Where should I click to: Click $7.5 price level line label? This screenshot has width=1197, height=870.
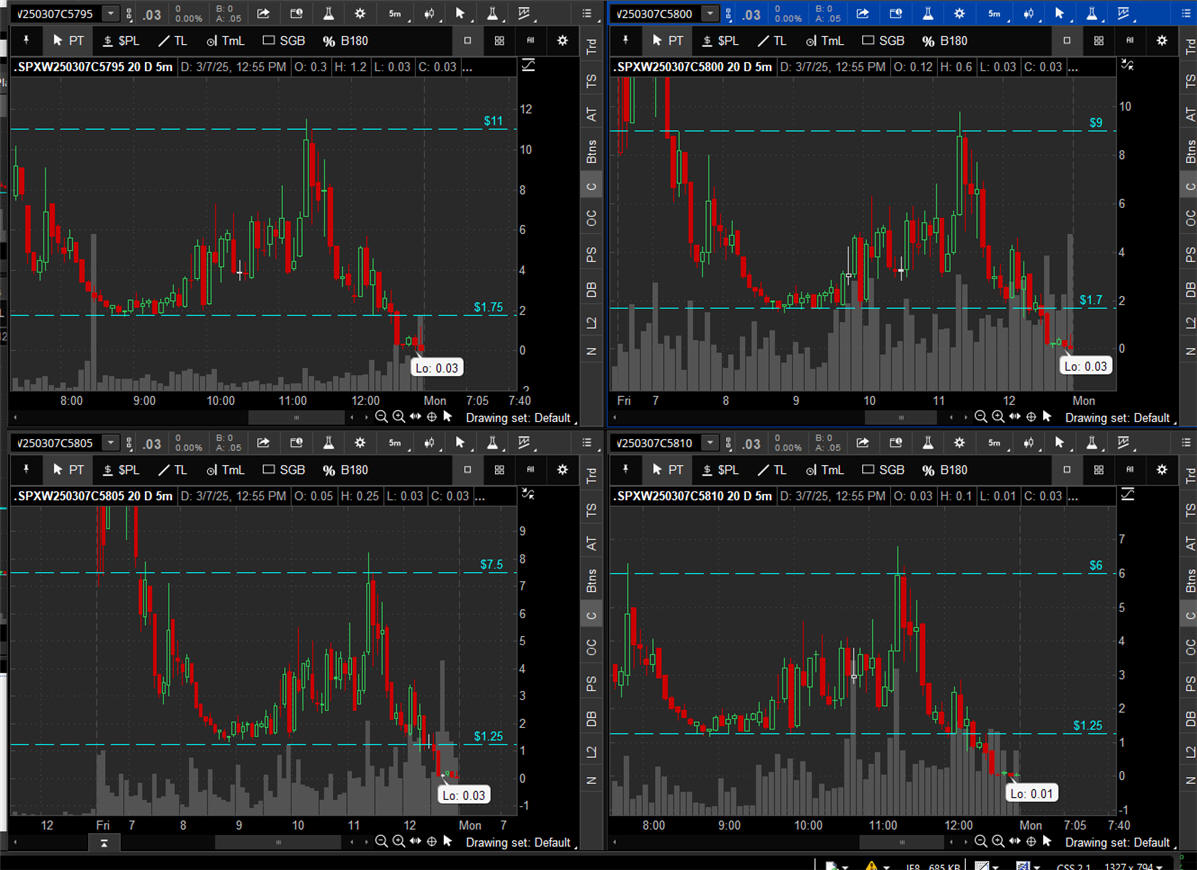pyautogui.click(x=492, y=564)
